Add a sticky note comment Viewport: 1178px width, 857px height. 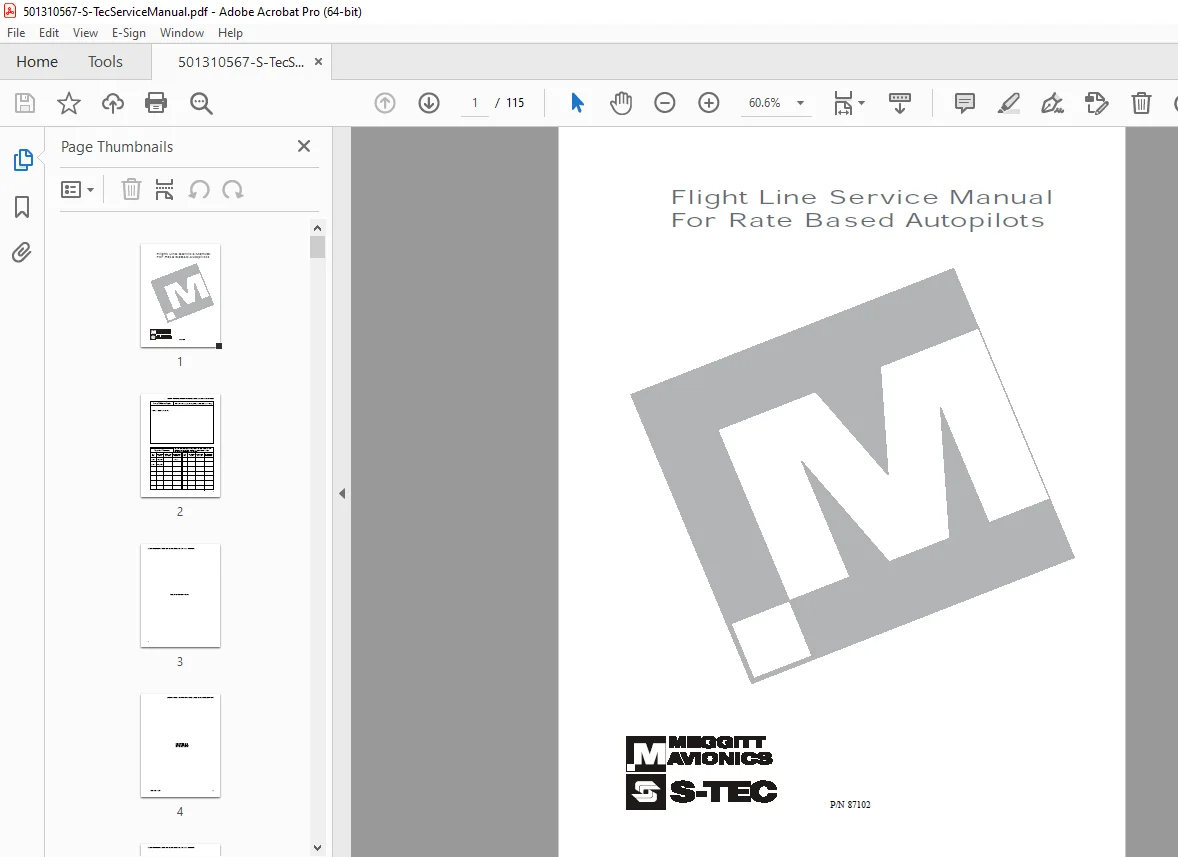(965, 103)
